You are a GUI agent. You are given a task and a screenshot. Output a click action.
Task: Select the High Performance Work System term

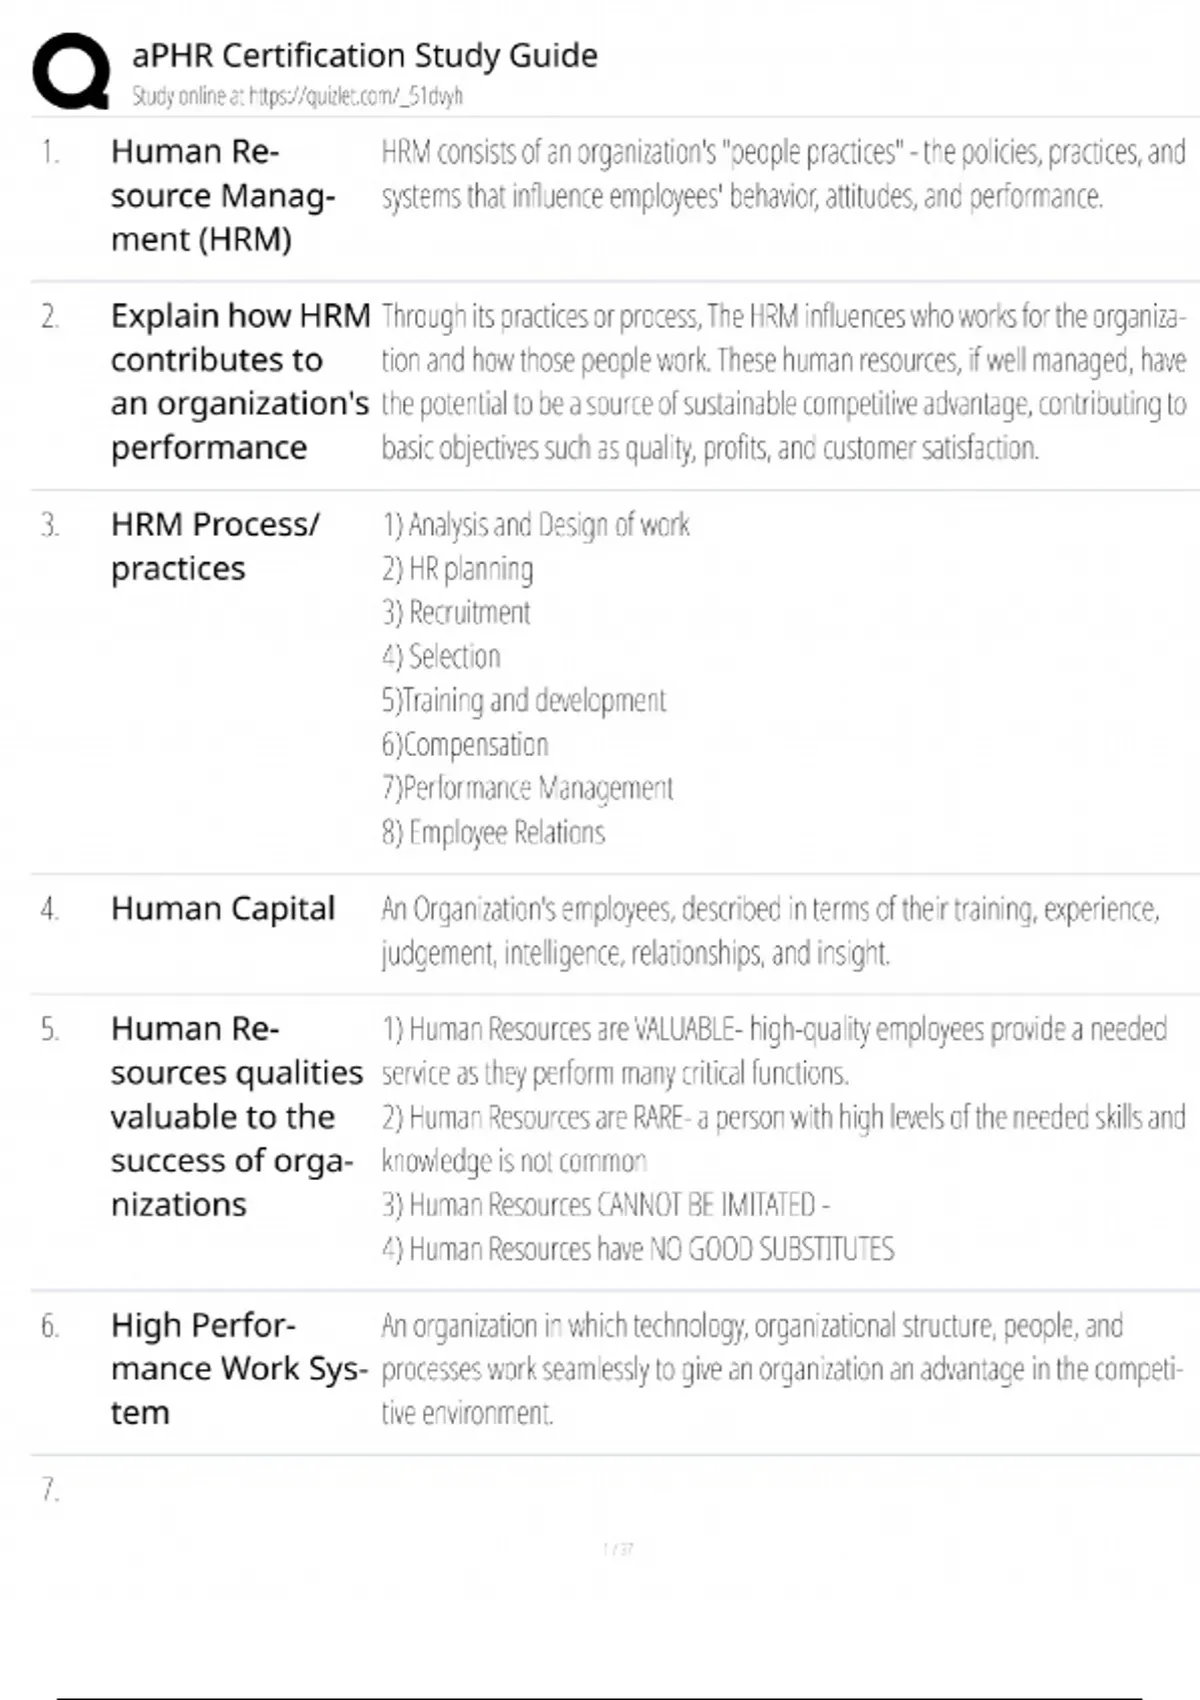pos(239,1368)
